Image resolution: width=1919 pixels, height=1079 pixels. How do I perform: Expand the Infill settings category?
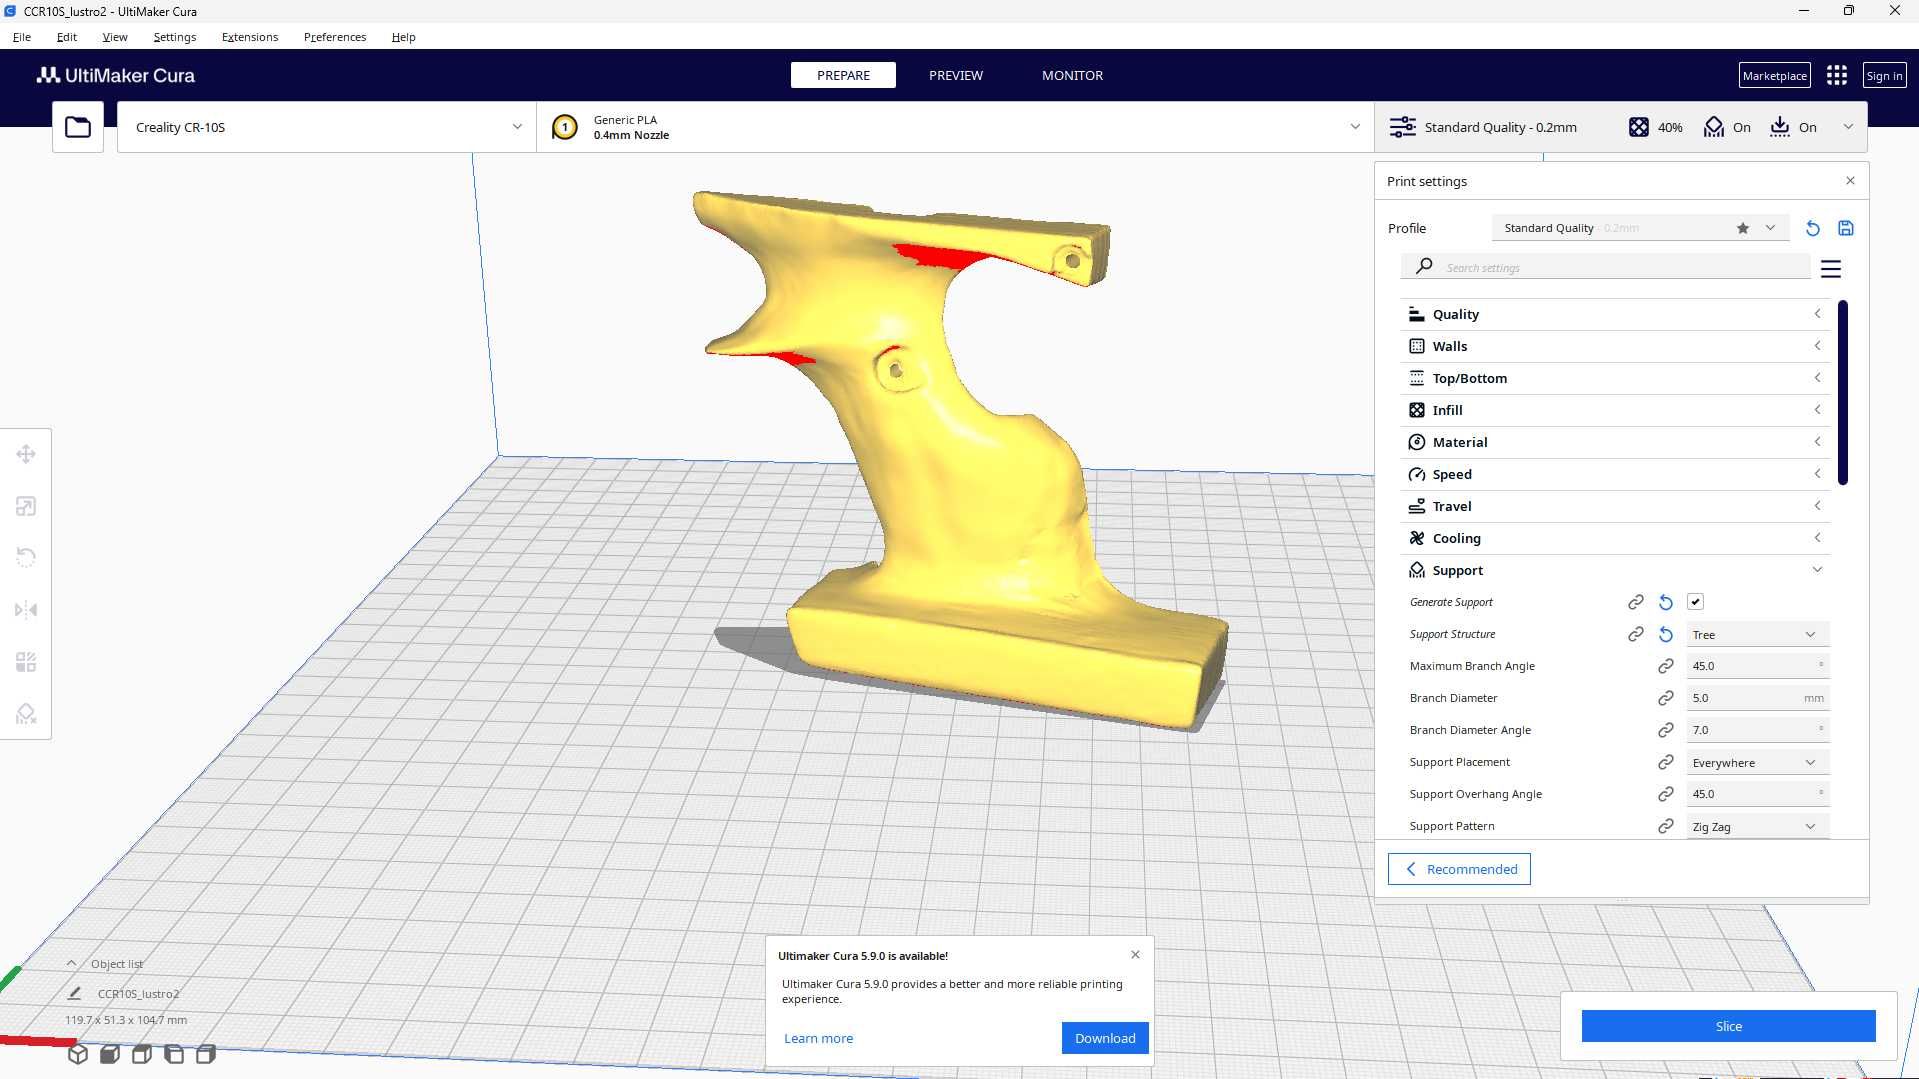click(x=1616, y=410)
